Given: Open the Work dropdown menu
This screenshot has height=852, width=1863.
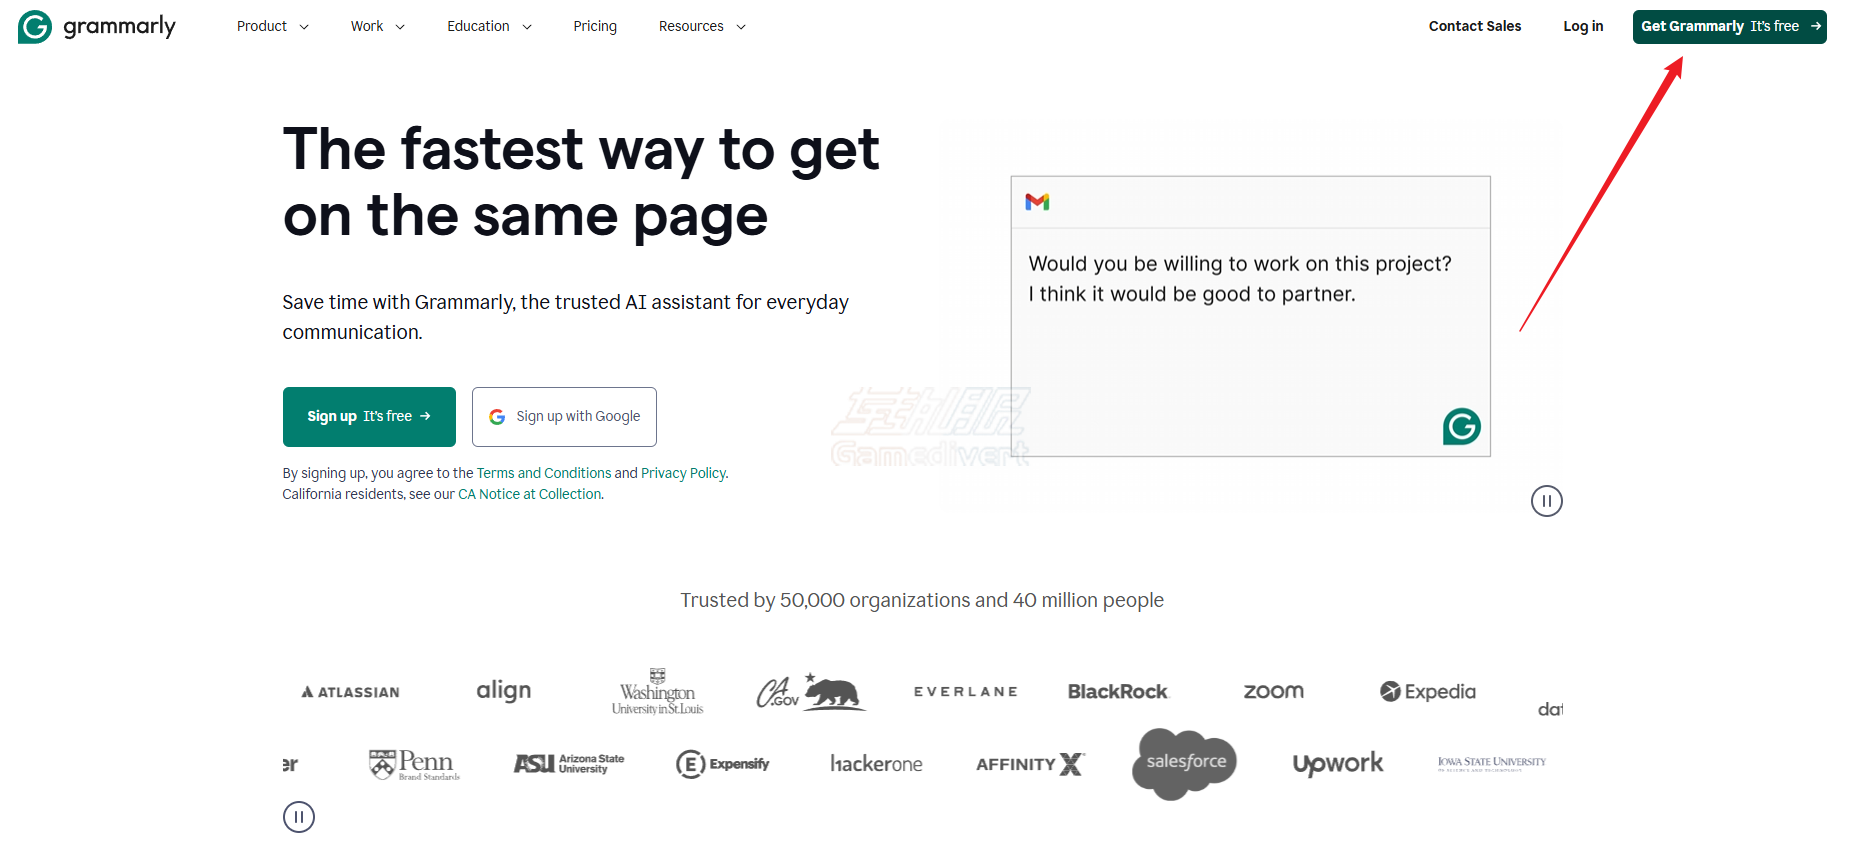Looking at the screenshot, I should click(377, 27).
